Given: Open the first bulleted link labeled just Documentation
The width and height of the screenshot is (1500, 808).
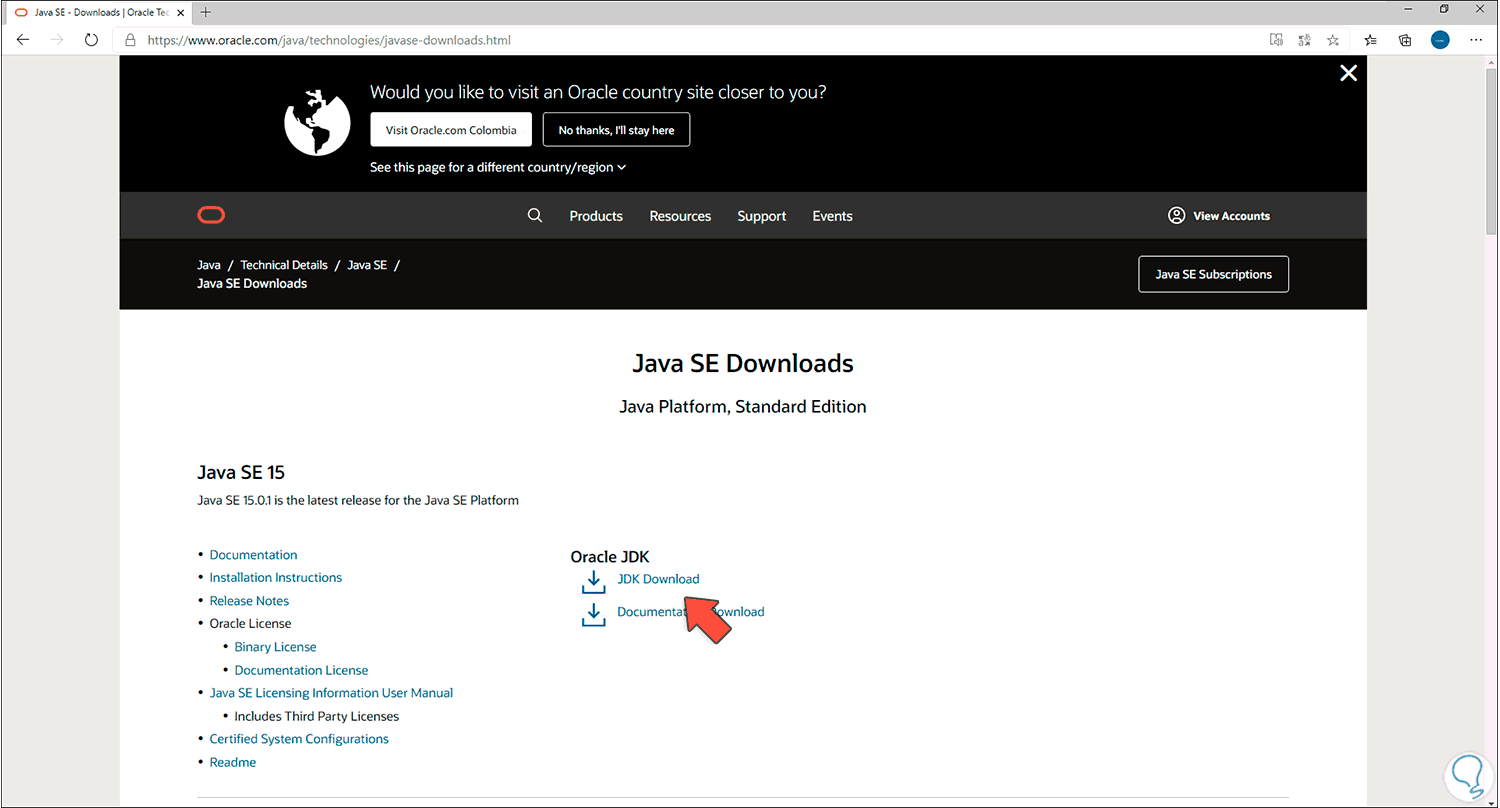Looking at the screenshot, I should [253, 555].
